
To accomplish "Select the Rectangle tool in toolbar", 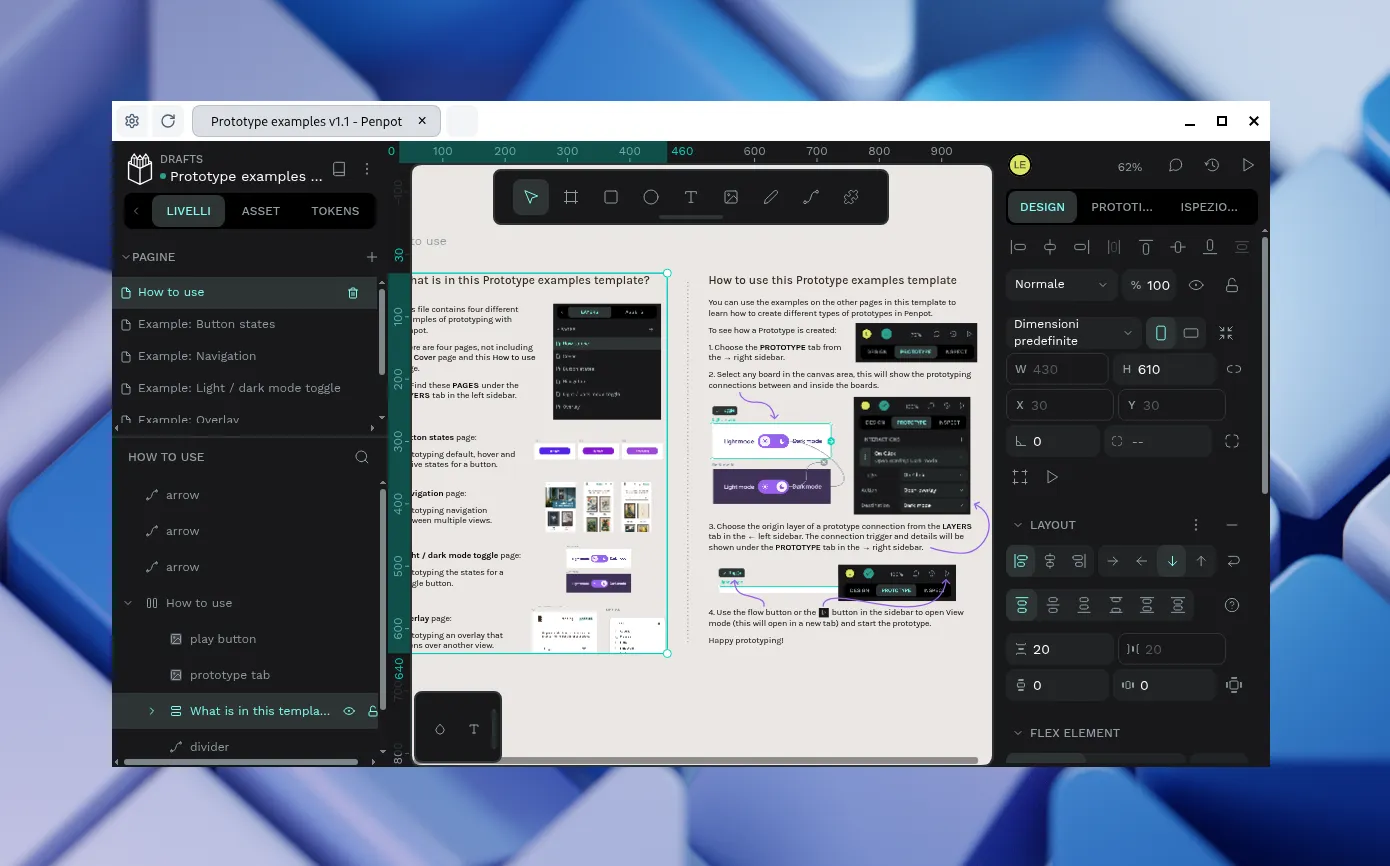I will [x=611, y=197].
